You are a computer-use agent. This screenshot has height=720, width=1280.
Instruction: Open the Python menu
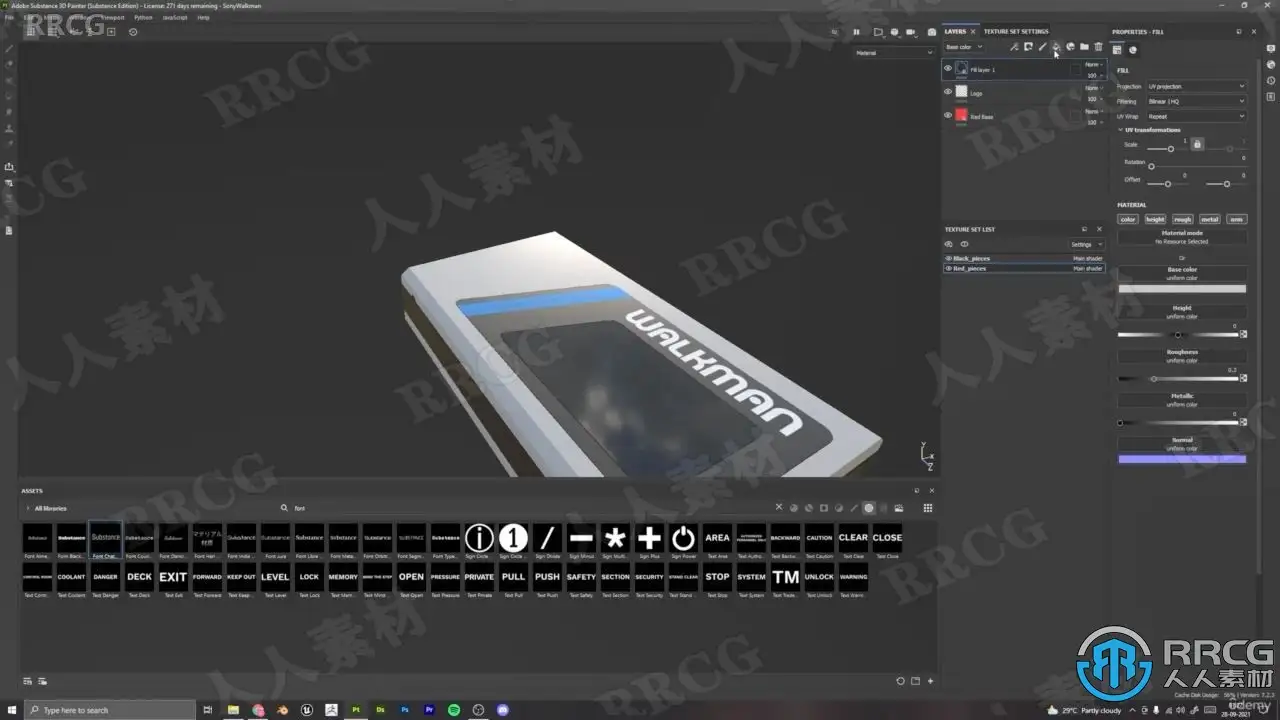coord(143,17)
